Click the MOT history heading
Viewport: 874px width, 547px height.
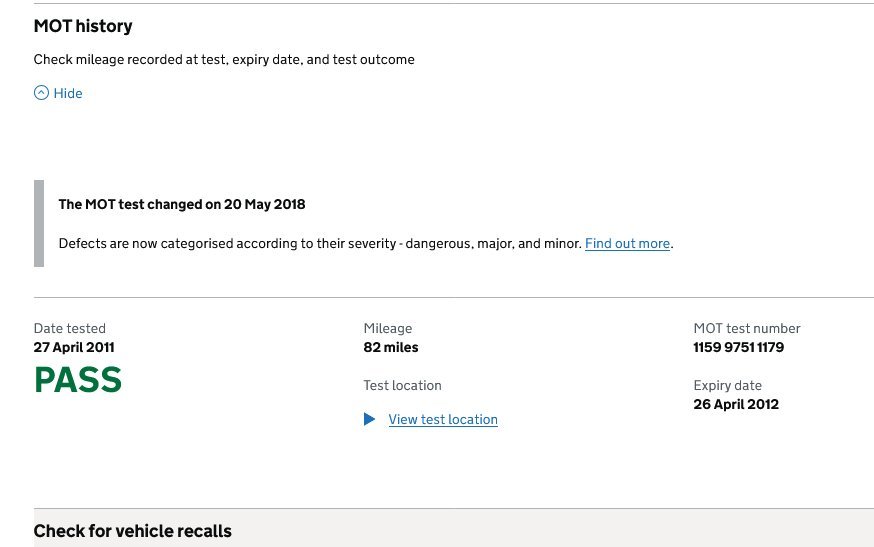pos(83,26)
